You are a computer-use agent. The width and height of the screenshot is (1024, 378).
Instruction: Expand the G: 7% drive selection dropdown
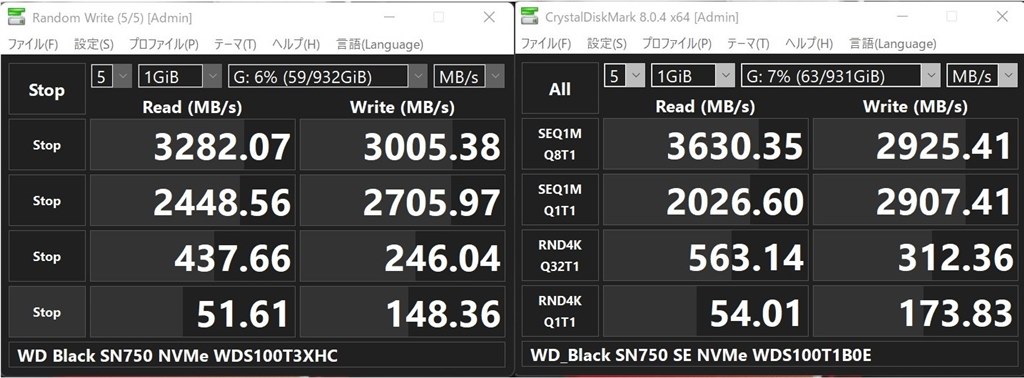tap(841, 76)
